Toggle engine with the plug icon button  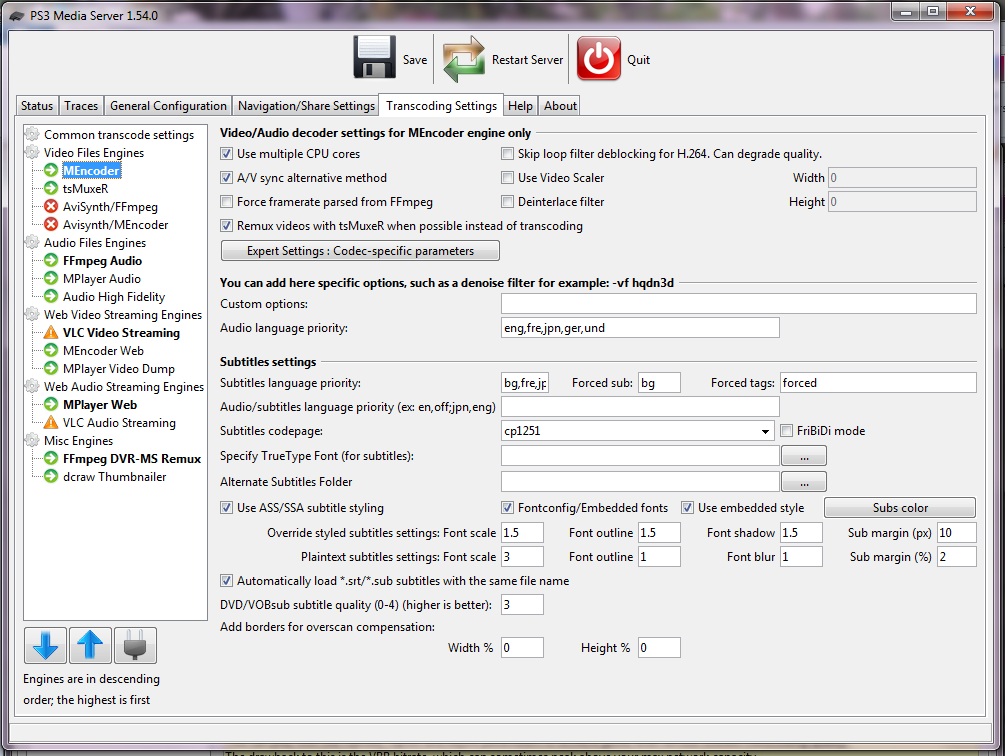click(x=135, y=645)
